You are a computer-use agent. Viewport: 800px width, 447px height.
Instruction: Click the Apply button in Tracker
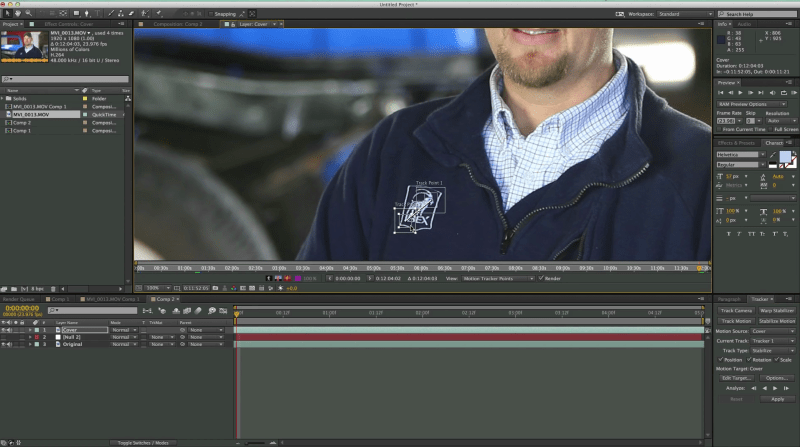tap(778, 399)
